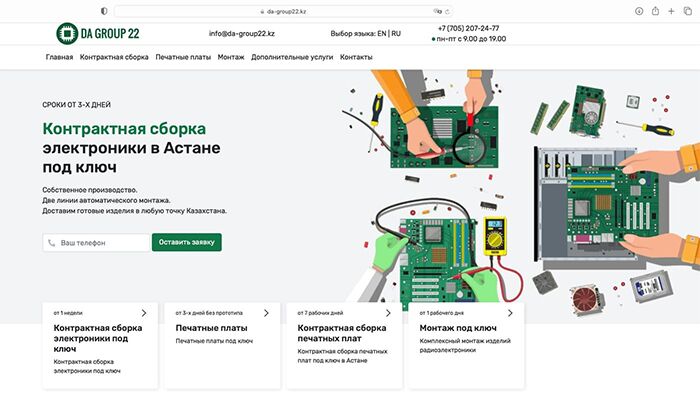Focus the Ваш телефон input field
Viewport: 700px width, 416px height.
102,243
